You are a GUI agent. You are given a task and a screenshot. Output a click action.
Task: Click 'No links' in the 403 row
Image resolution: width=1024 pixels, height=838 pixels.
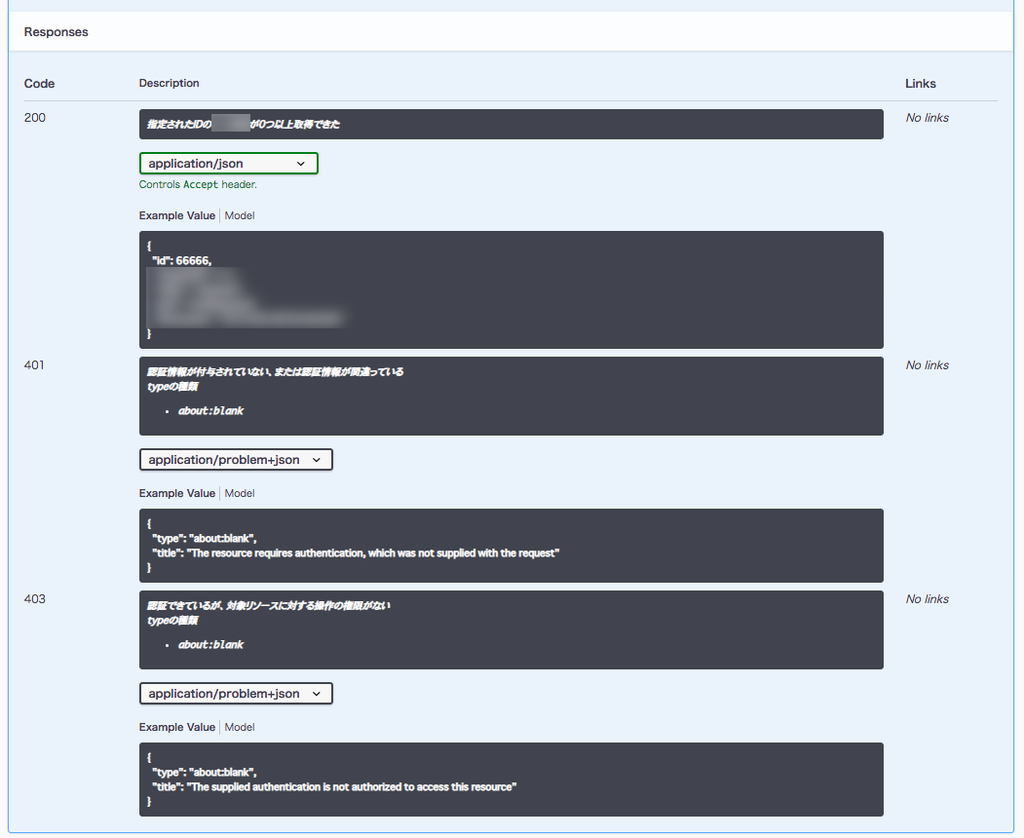pos(927,599)
